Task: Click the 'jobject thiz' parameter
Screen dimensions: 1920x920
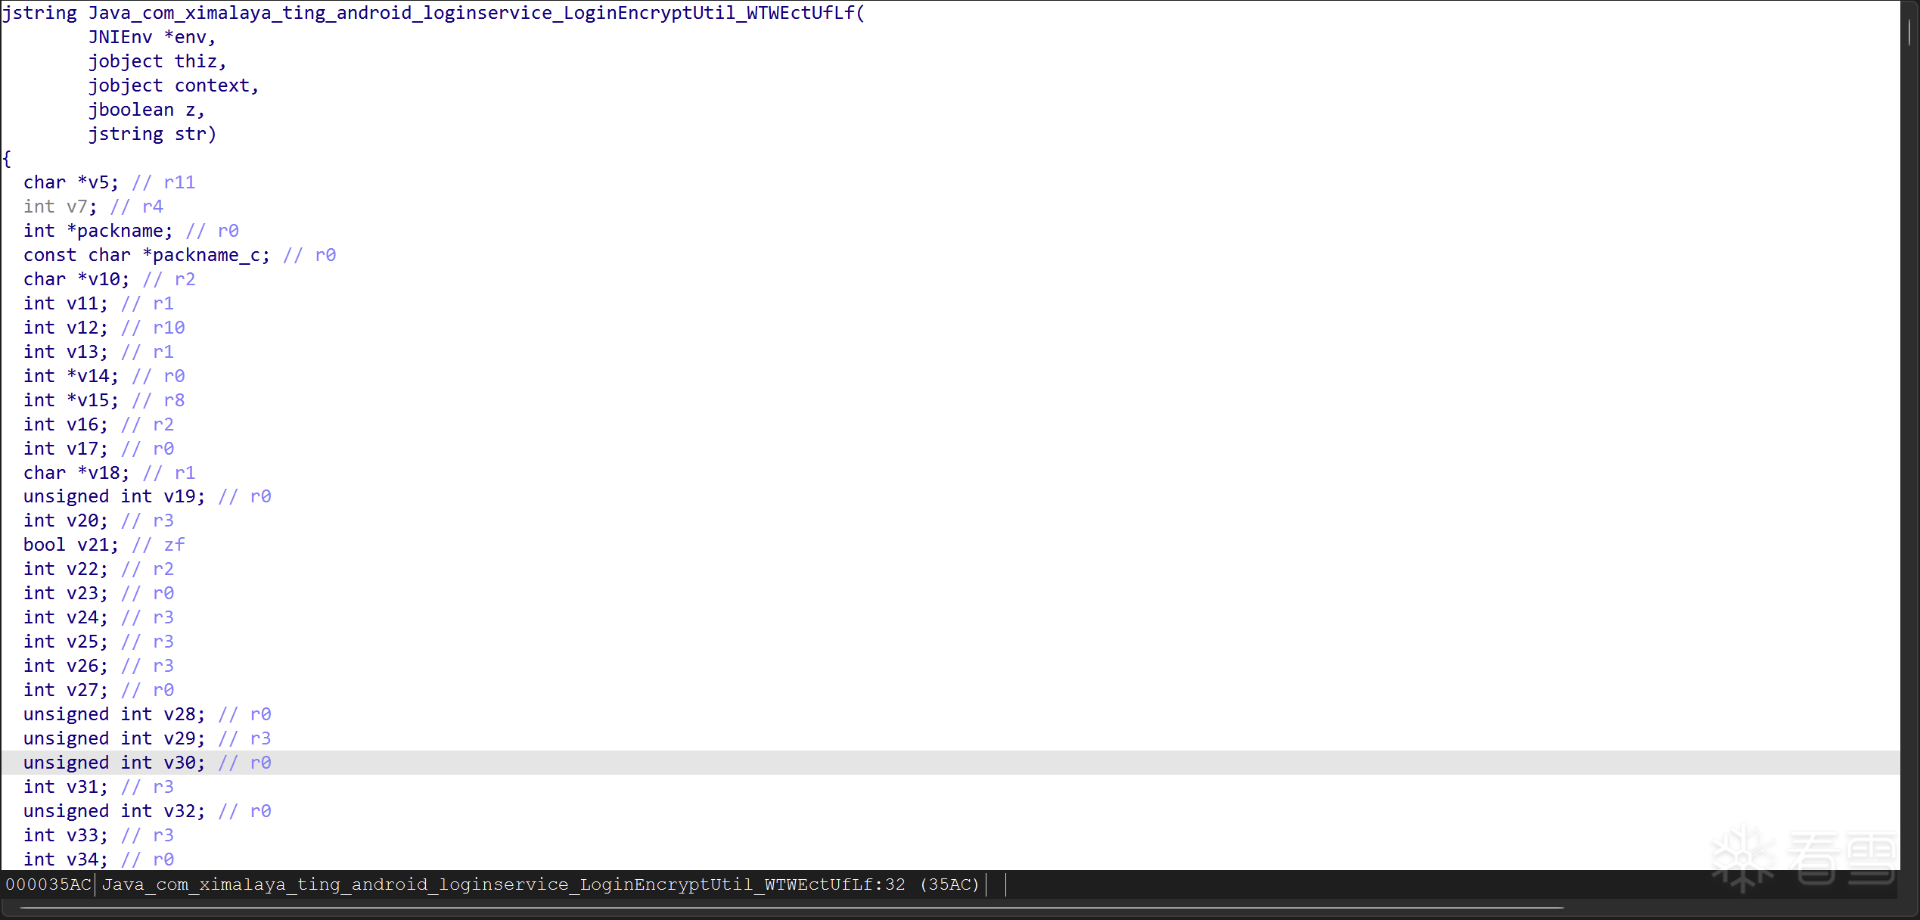Action: click(x=157, y=61)
